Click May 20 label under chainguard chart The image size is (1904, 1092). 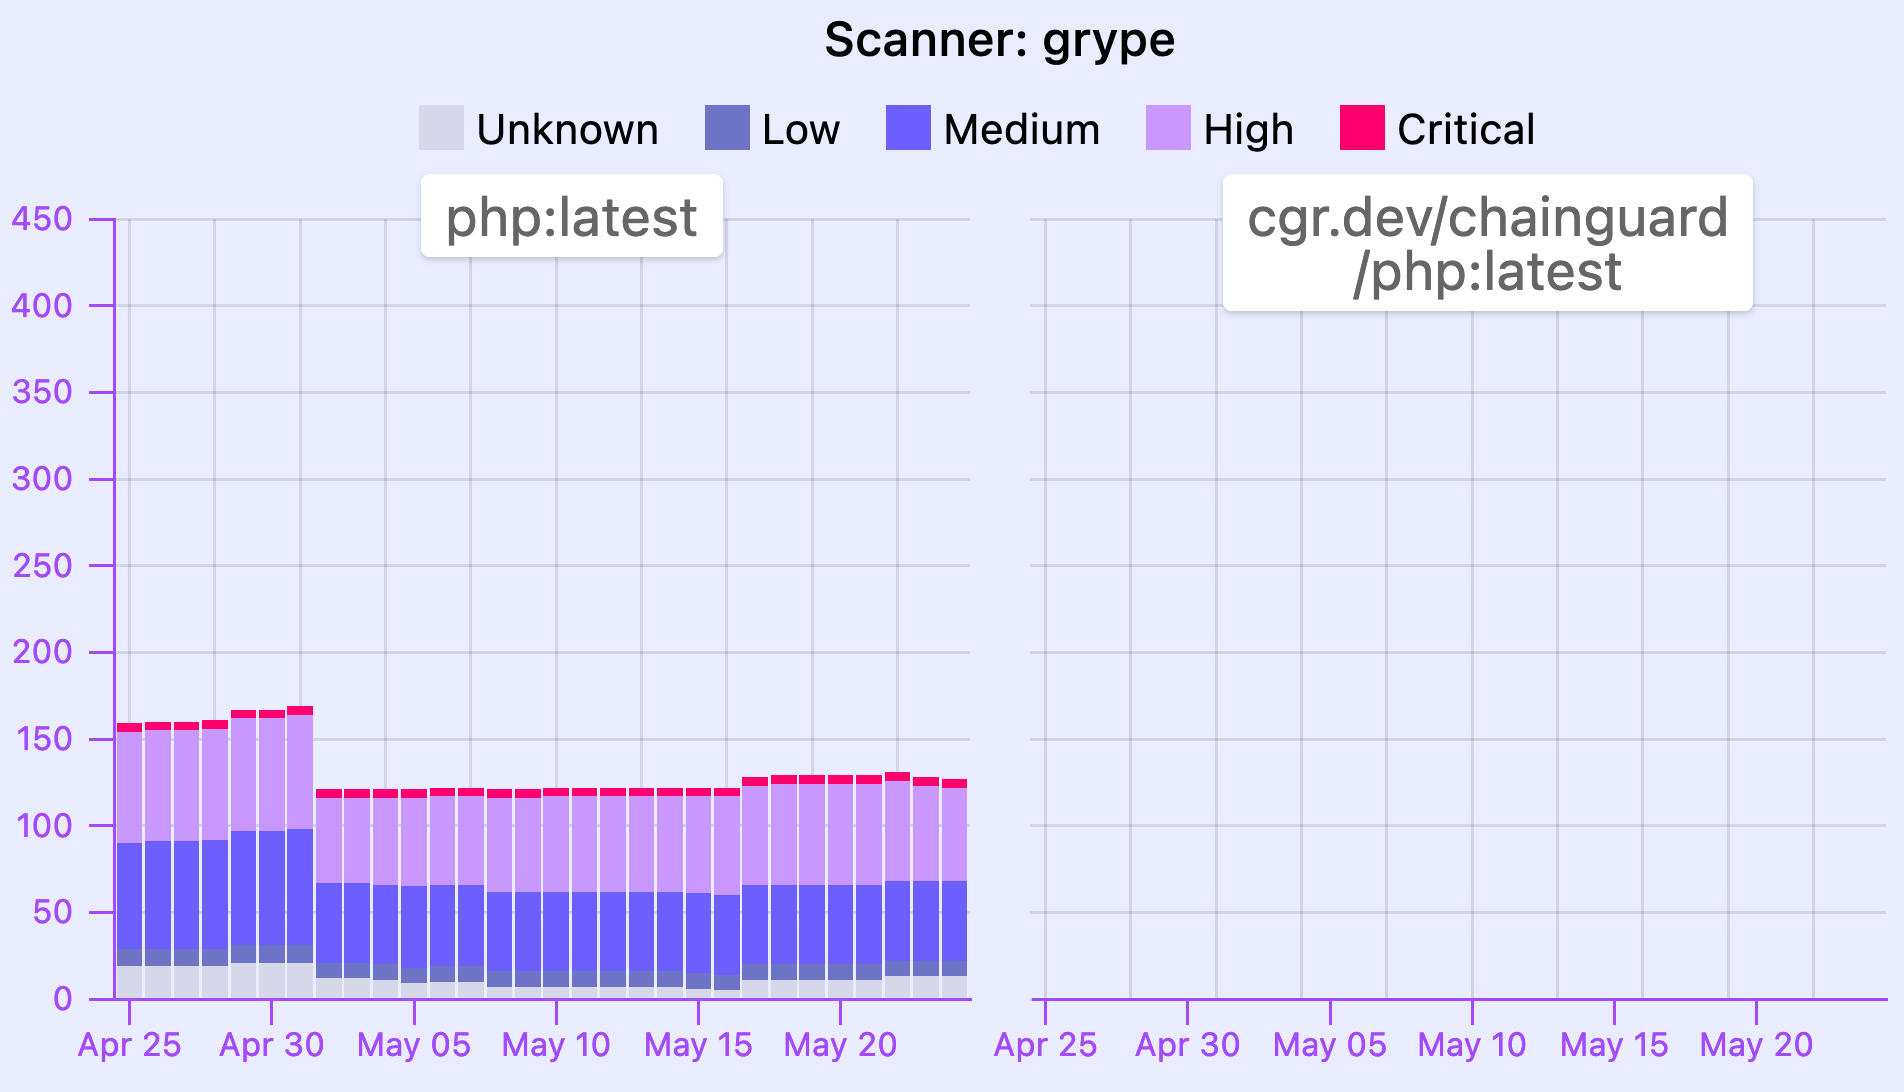1756,1045
